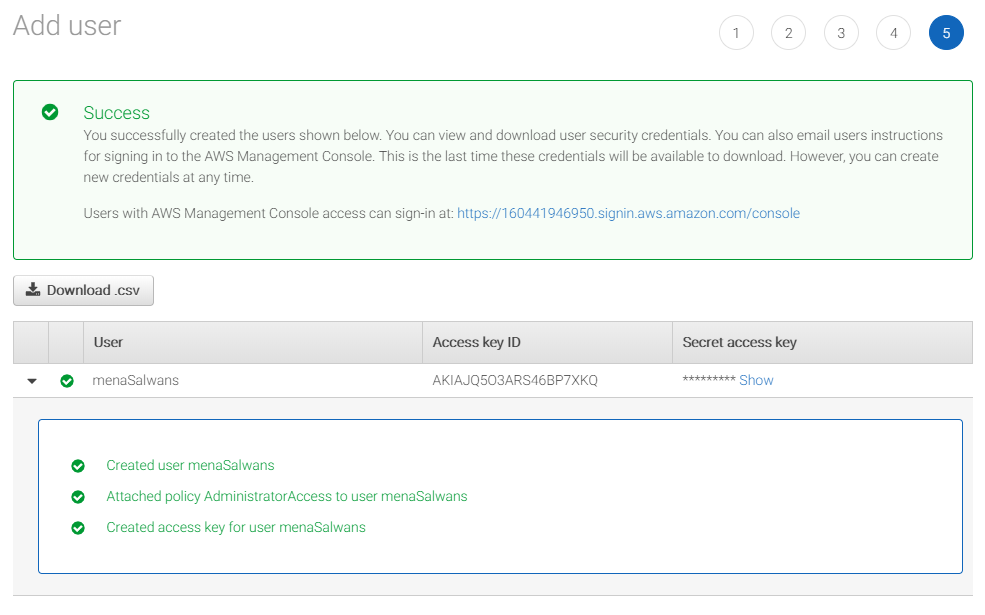Click the download icon on Download .csv
Viewport: 985px width, 615px height.
click(x=33, y=290)
